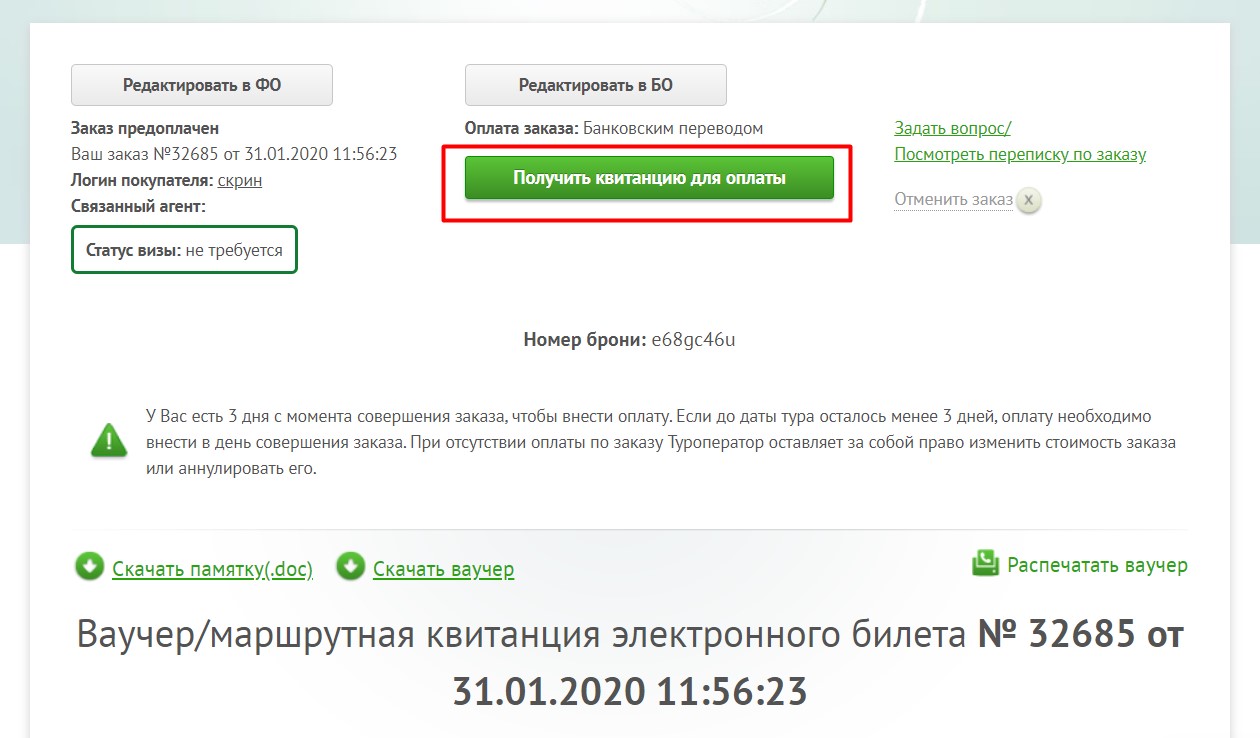Click the Распечатать ваучер text link
The width and height of the screenshot is (1260, 738).
tap(1098, 565)
